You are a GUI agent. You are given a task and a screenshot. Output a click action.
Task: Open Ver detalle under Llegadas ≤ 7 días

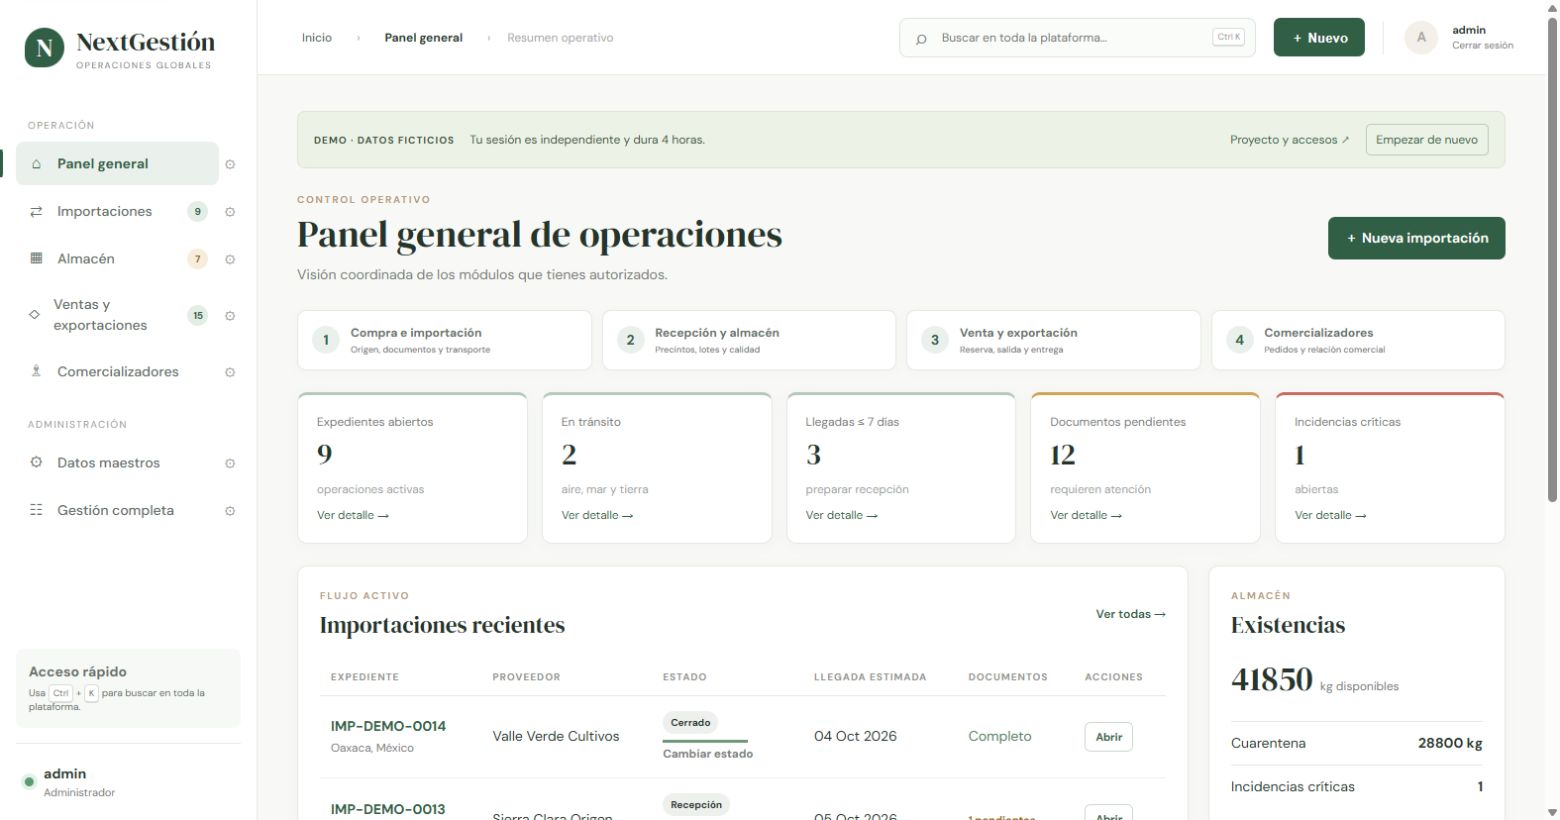842,515
